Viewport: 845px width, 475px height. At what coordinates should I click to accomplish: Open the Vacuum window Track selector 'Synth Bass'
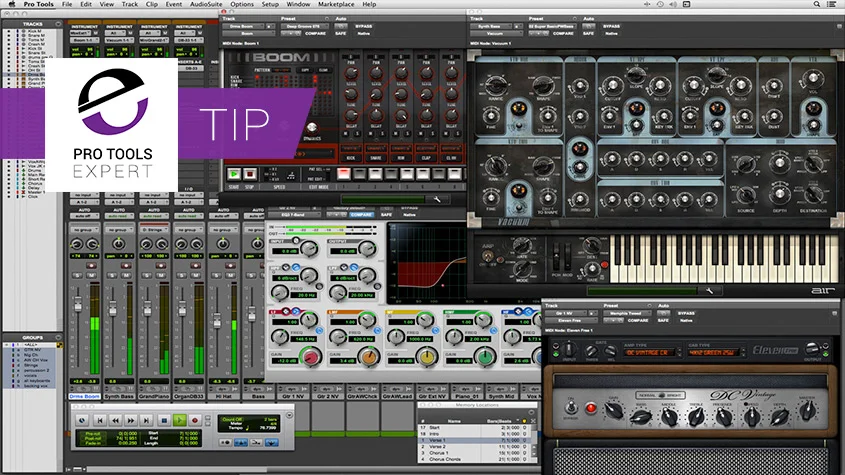[493, 26]
